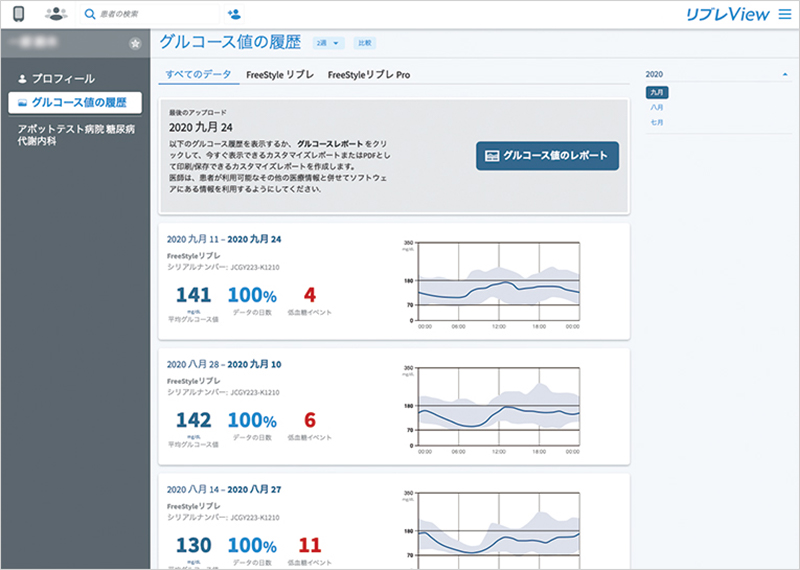800x570 pixels.
Task: Open the 2週 period dropdown
Action: pyautogui.click(x=328, y=43)
